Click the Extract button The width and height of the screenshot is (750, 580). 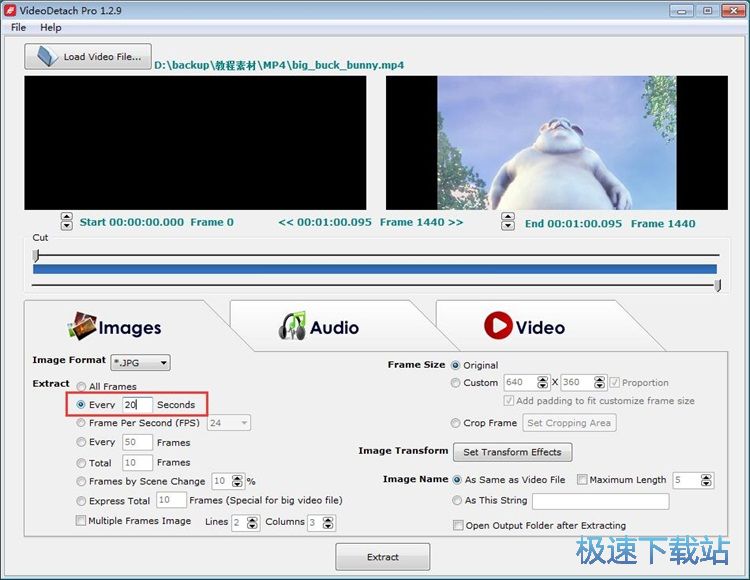(x=383, y=557)
